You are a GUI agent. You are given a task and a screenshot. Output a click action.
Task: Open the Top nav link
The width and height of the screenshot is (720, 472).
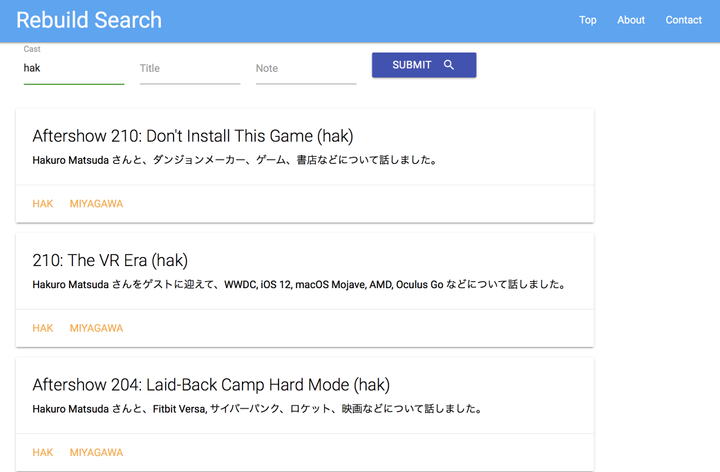[588, 20]
